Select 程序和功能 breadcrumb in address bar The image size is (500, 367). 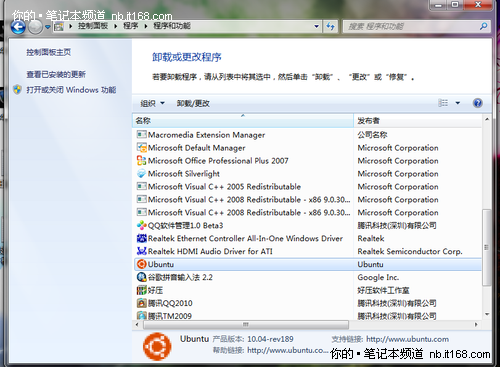172,26
